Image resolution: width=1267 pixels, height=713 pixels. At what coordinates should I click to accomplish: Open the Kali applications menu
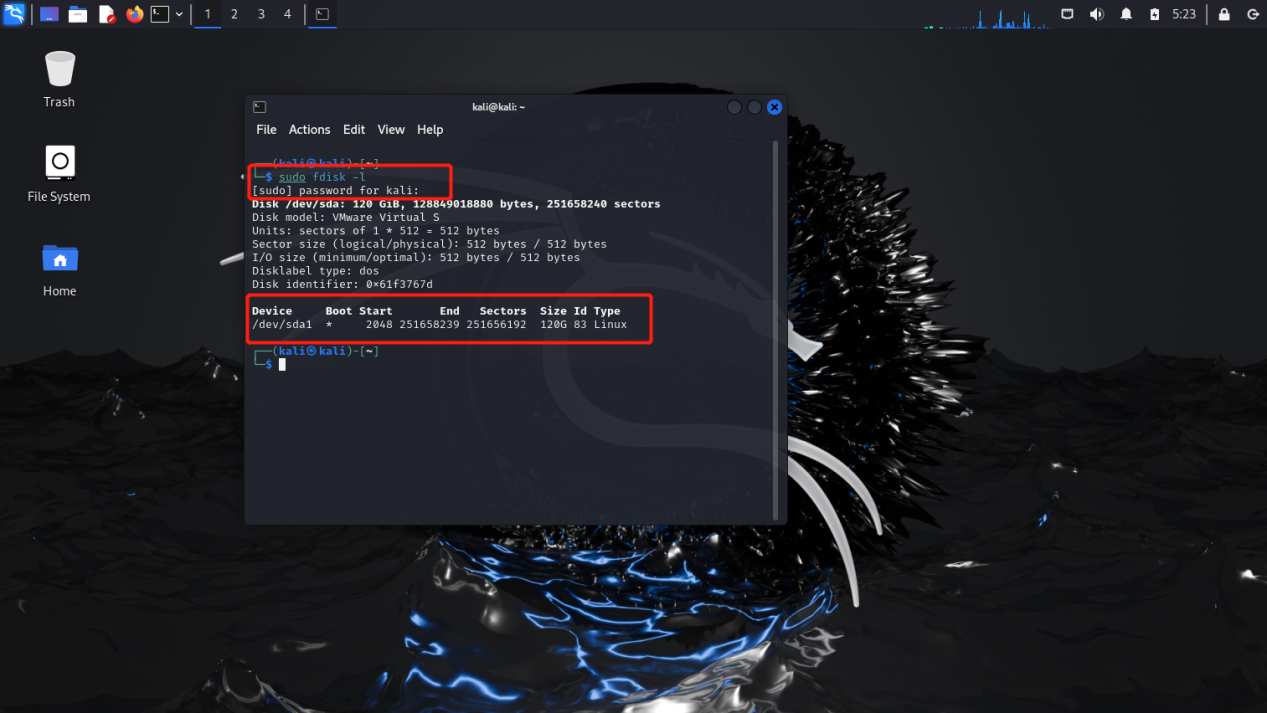[x=14, y=14]
